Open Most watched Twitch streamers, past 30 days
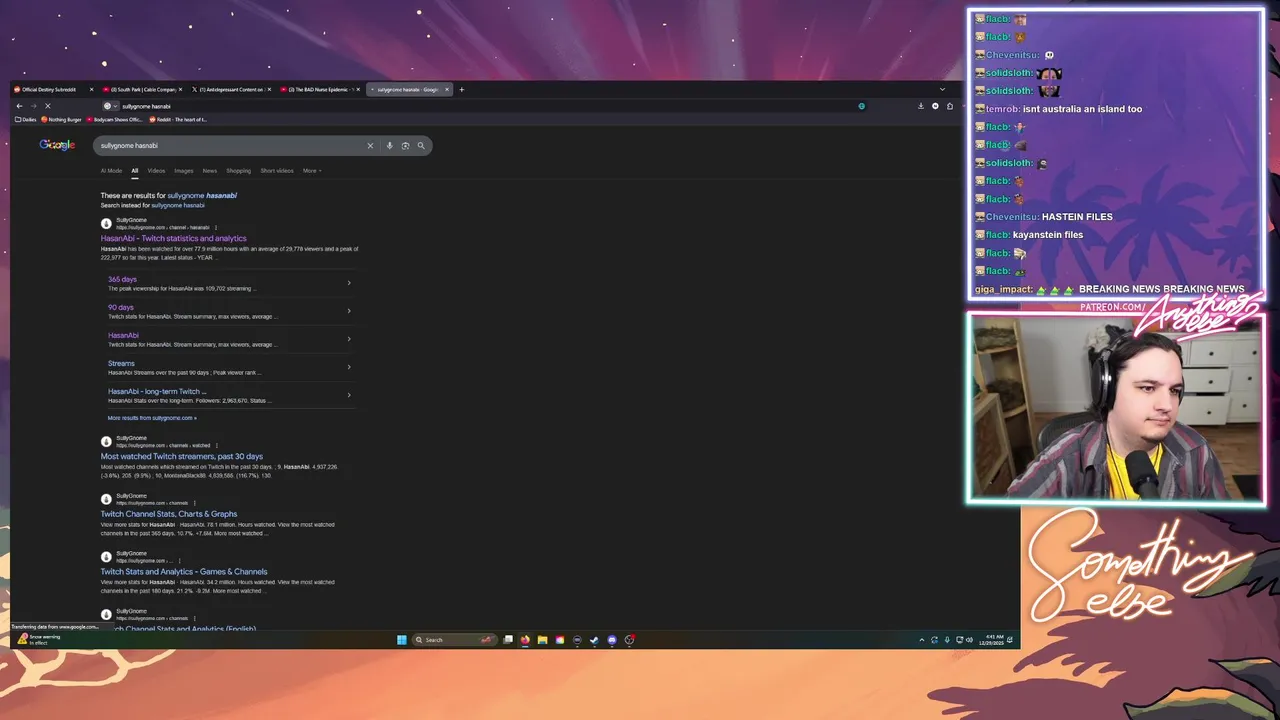1280x720 pixels. (182, 457)
